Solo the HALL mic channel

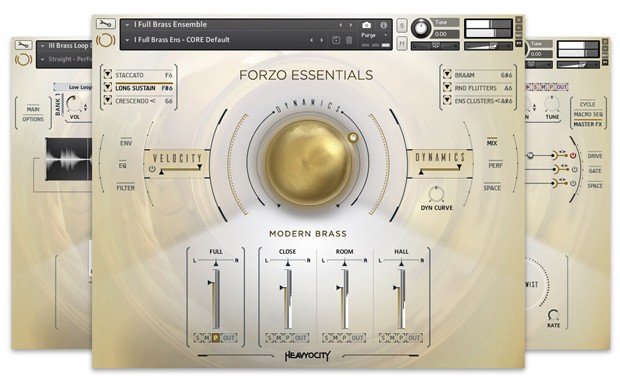[x=383, y=338]
